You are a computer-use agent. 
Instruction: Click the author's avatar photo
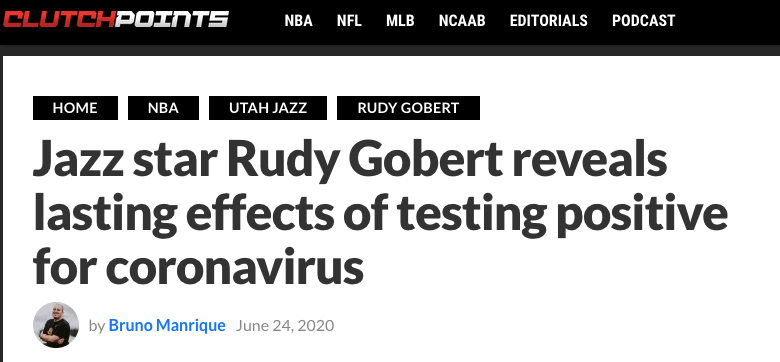[x=56, y=325]
